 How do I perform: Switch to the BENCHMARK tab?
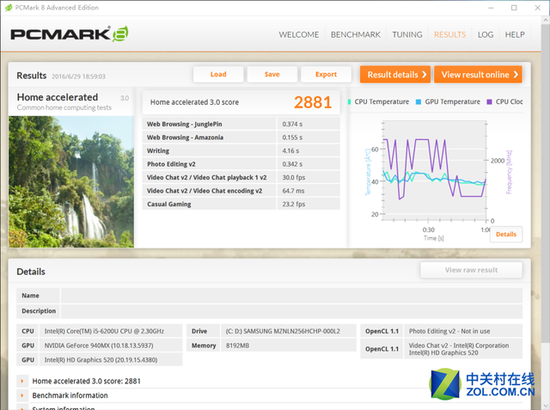pyautogui.click(x=355, y=35)
